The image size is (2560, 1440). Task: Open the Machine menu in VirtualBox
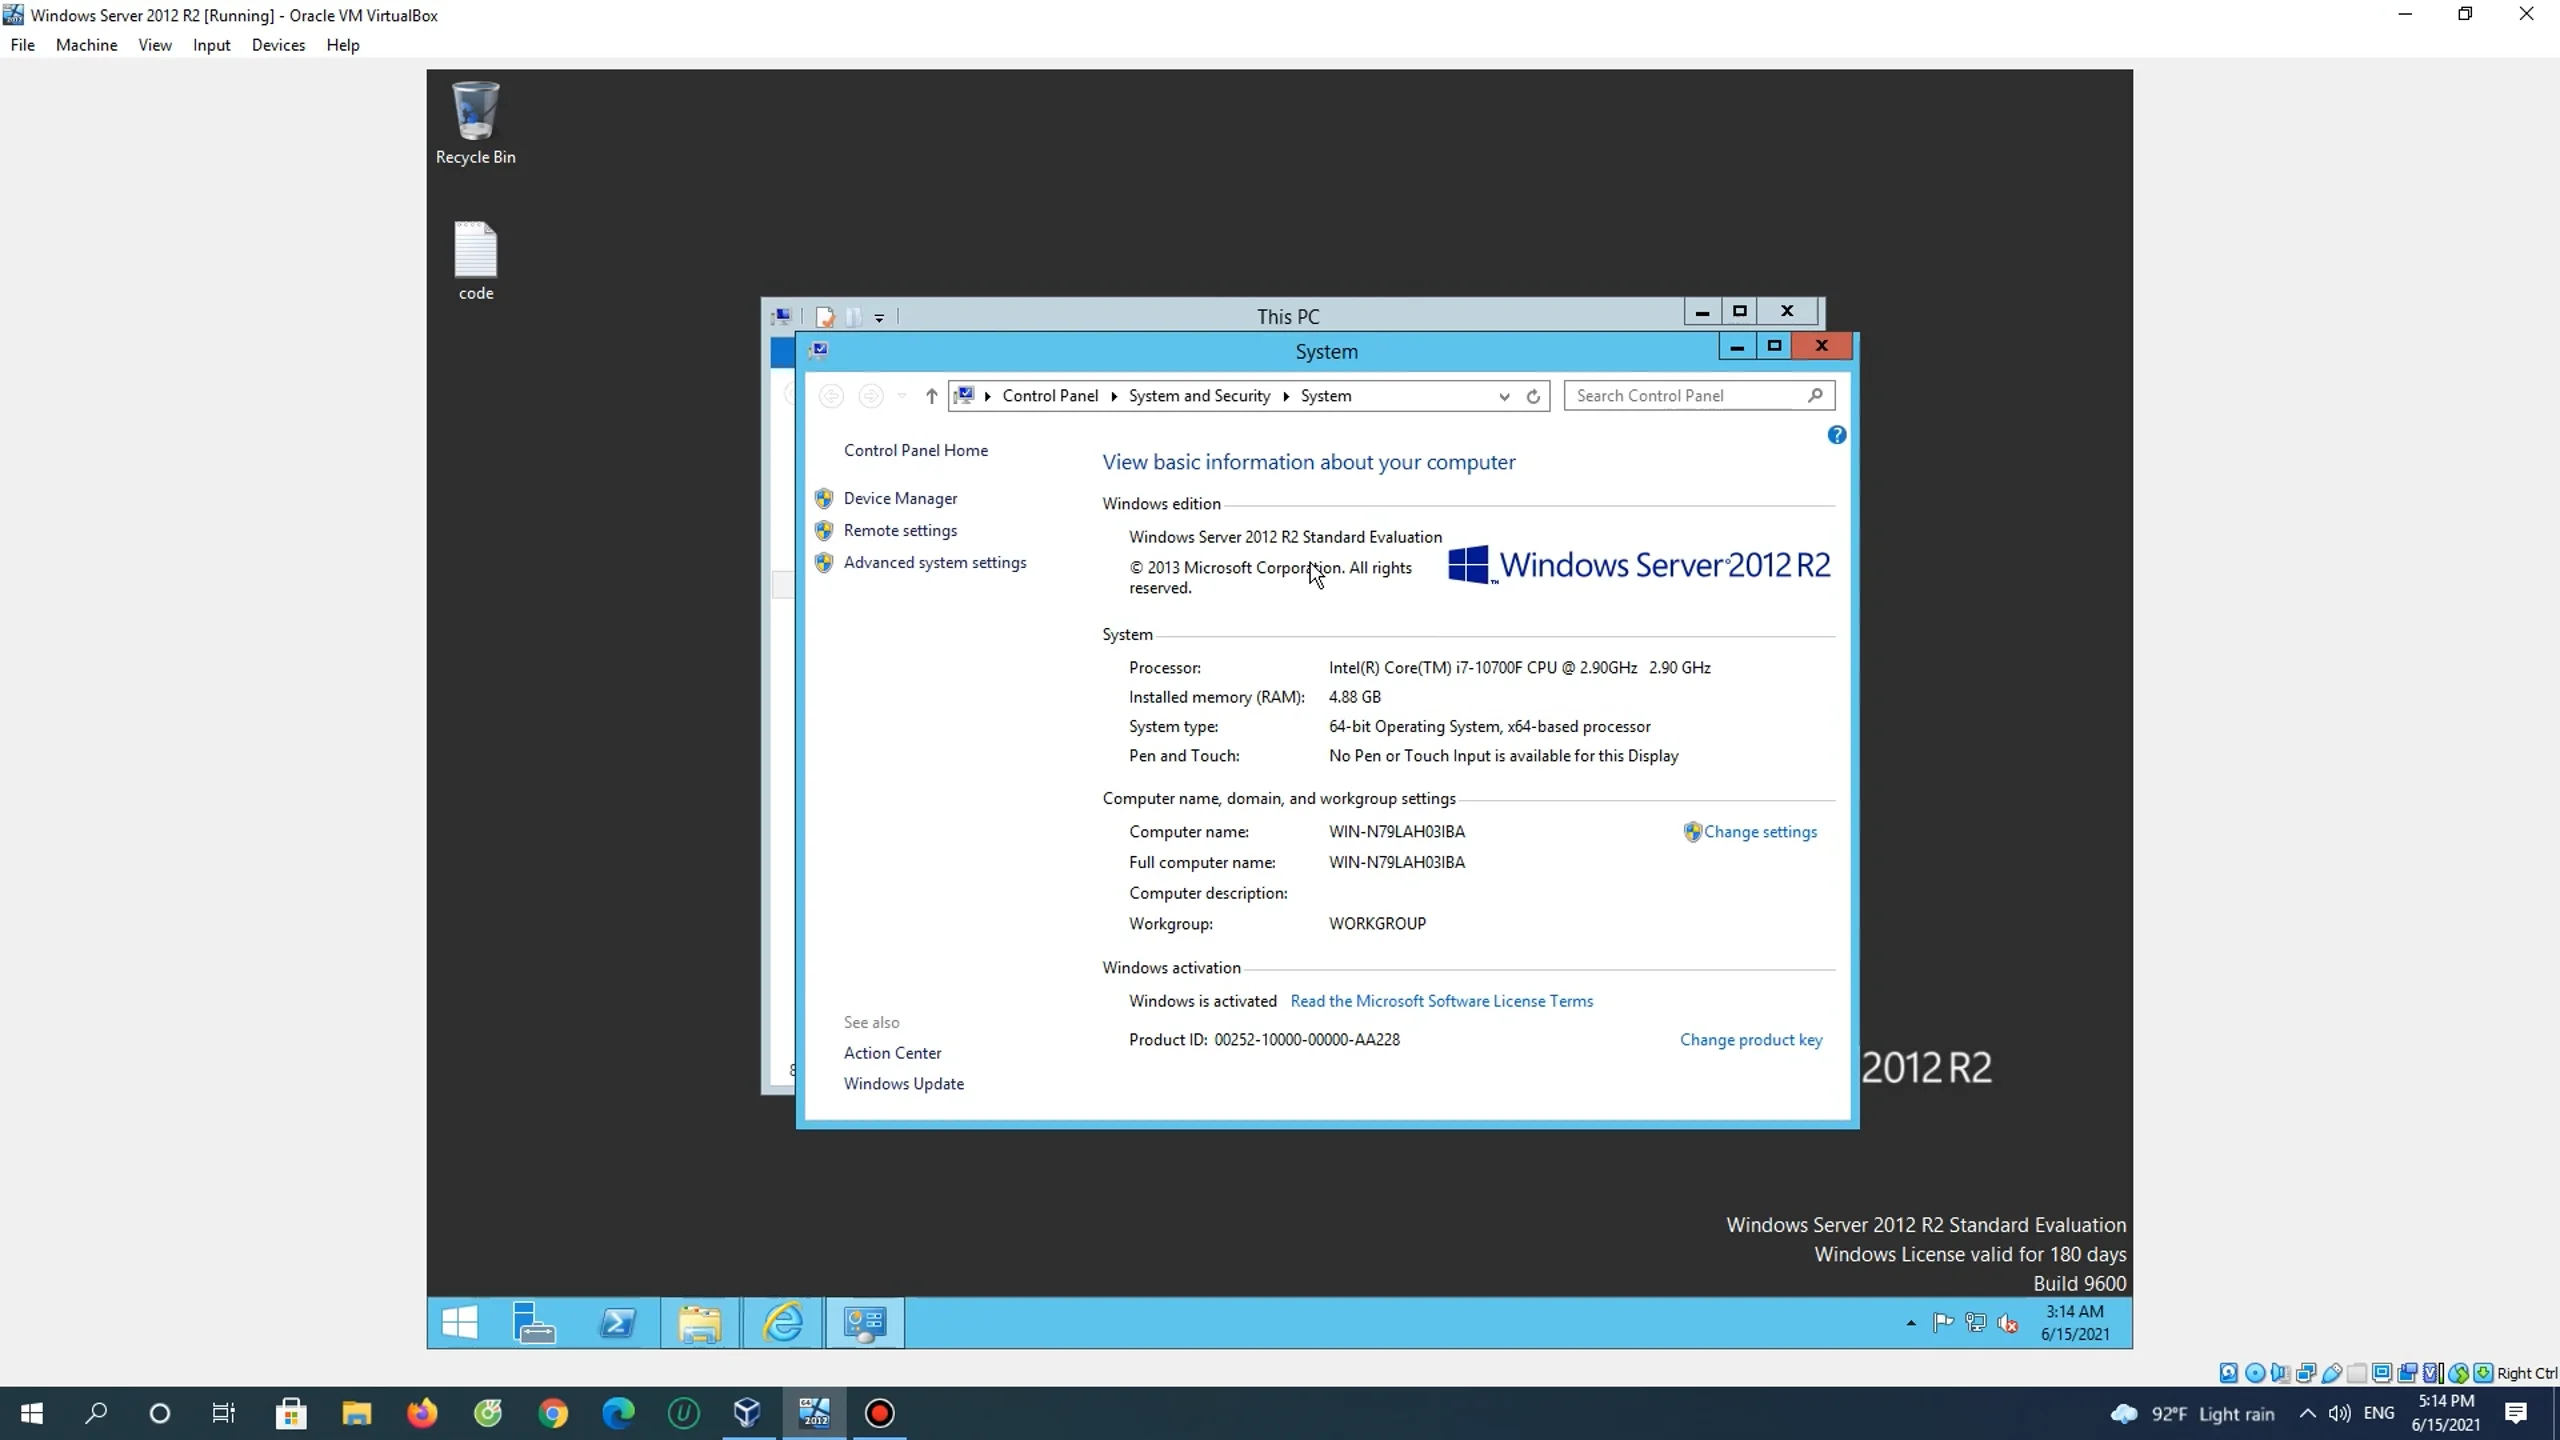pyautogui.click(x=86, y=45)
